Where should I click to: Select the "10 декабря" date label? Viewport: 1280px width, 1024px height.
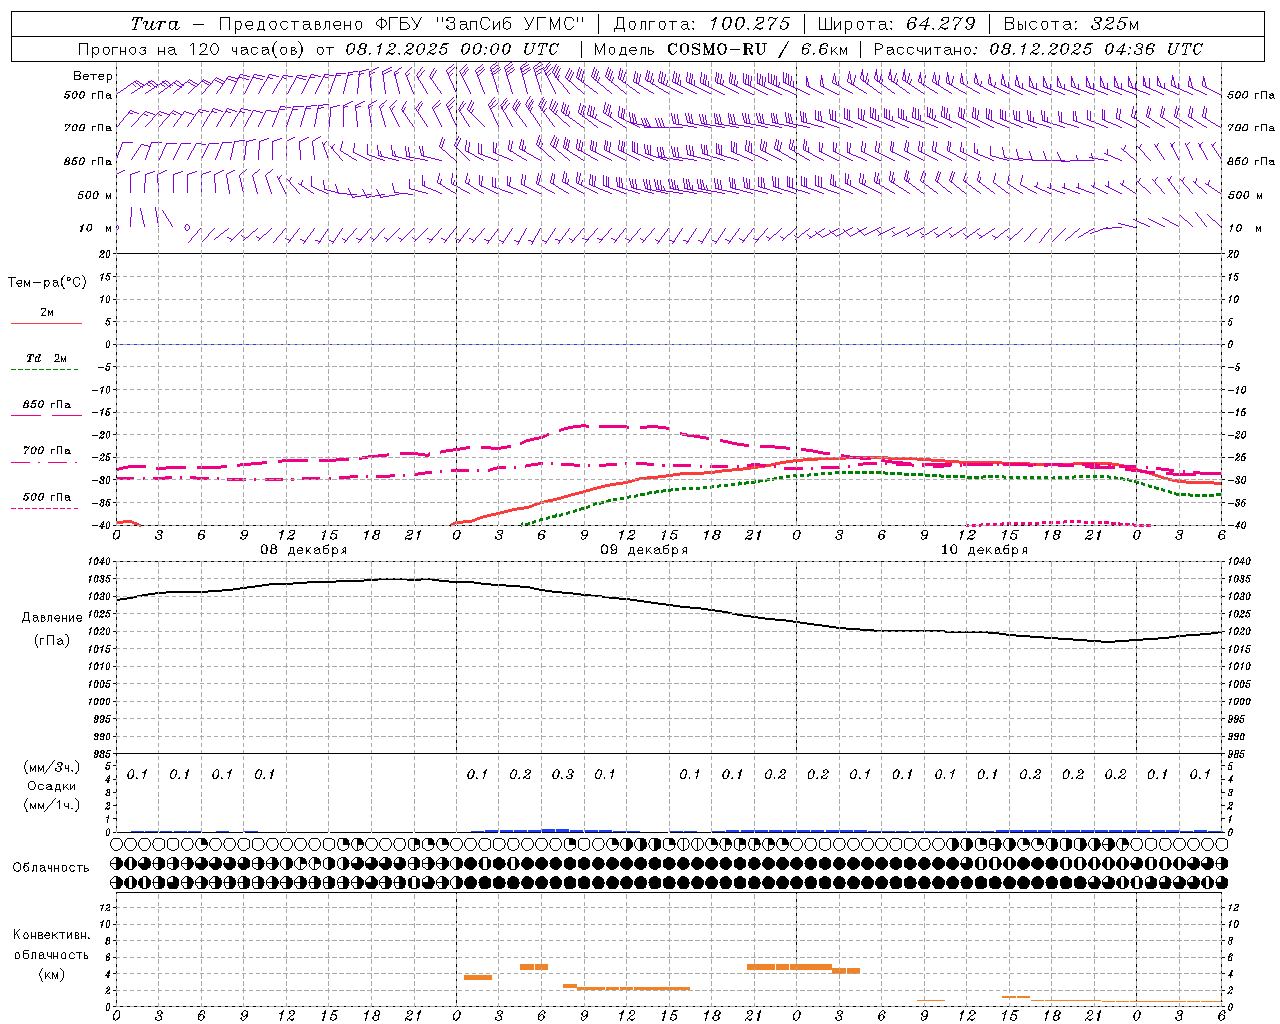[x=984, y=550]
